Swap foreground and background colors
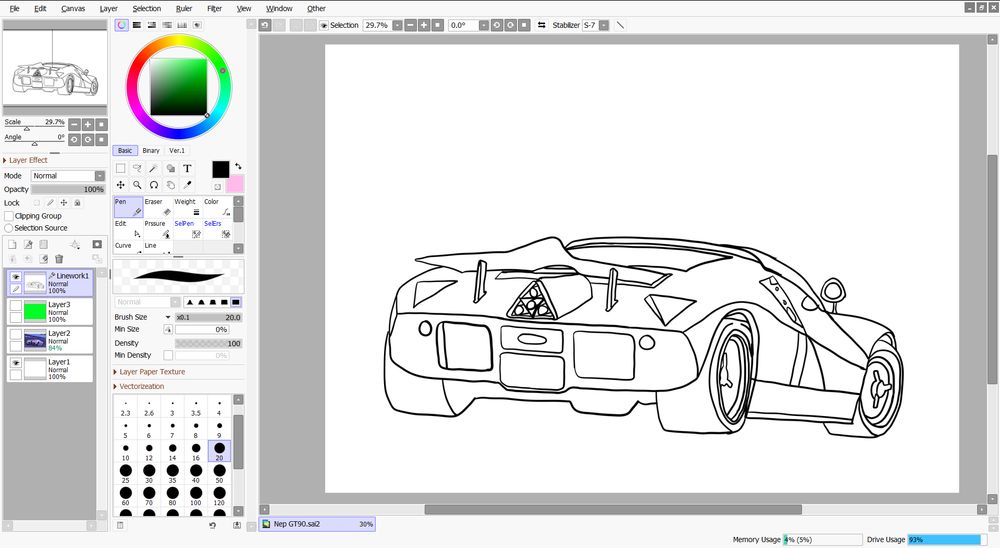This screenshot has height=548, width=1000. point(238,167)
